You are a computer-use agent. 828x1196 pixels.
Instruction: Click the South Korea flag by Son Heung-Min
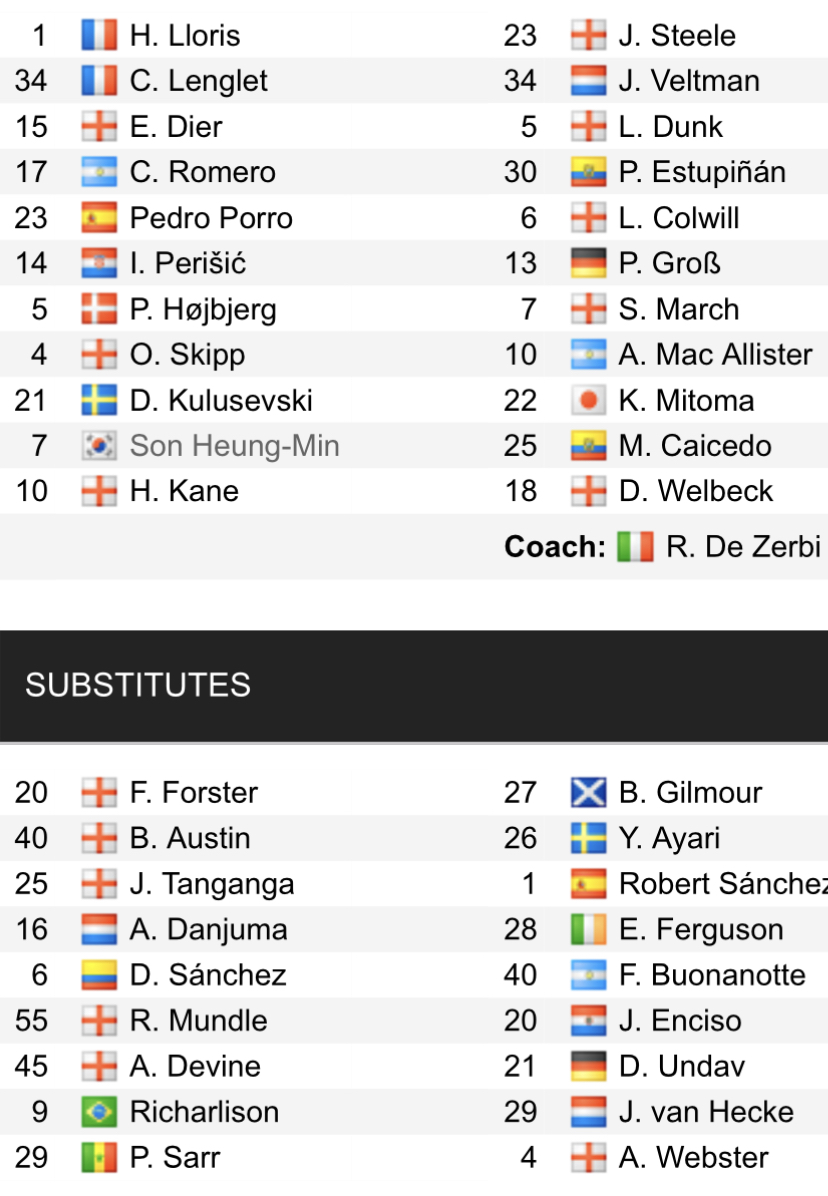point(99,446)
